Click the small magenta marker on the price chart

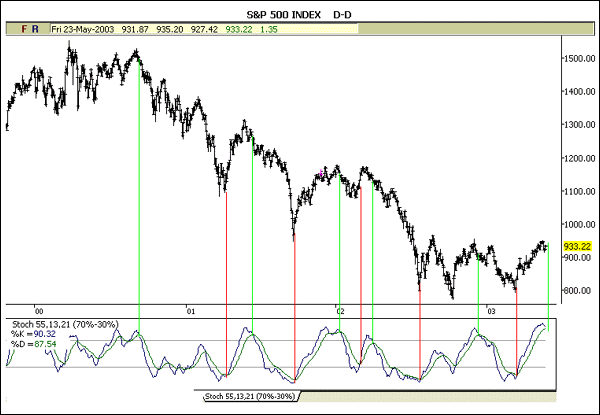coord(321,173)
